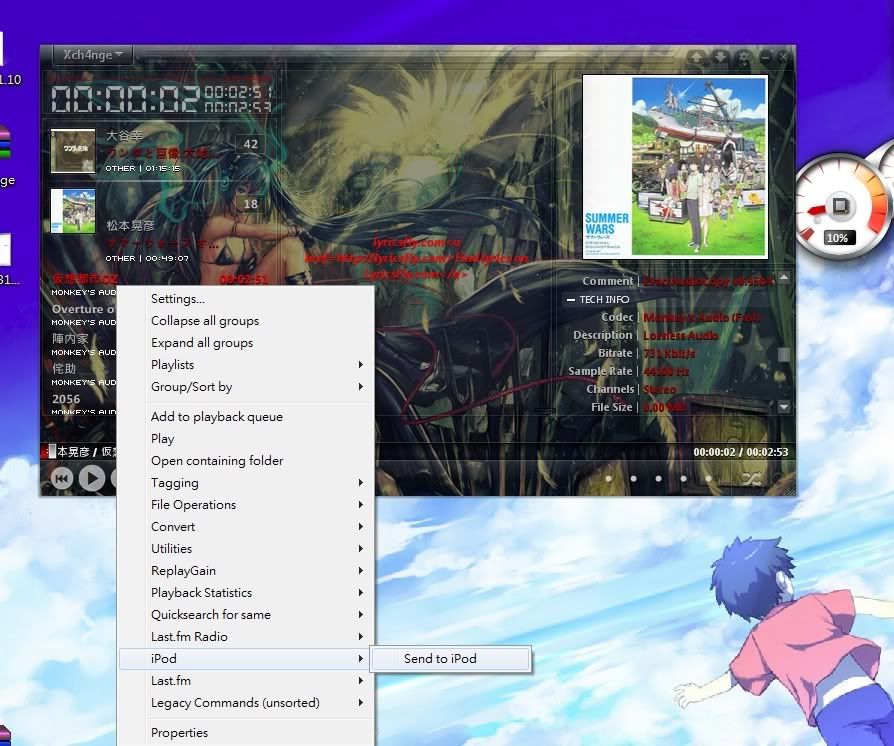Image resolution: width=894 pixels, height=746 pixels.
Task: Choose Send to iPod
Action: coord(450,659)
